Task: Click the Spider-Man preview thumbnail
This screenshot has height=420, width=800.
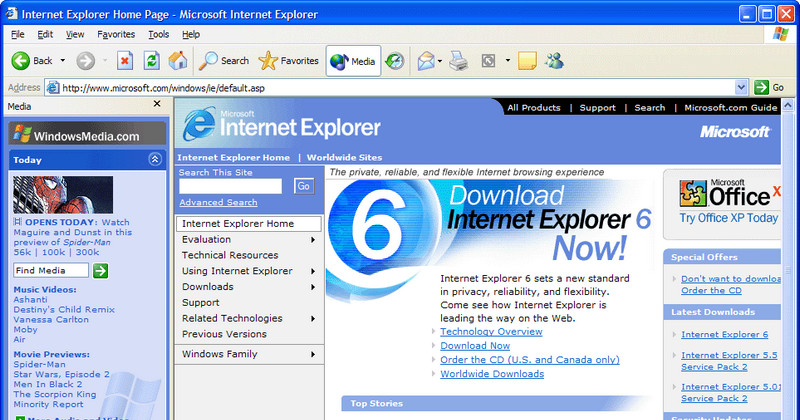Action: 63,194
